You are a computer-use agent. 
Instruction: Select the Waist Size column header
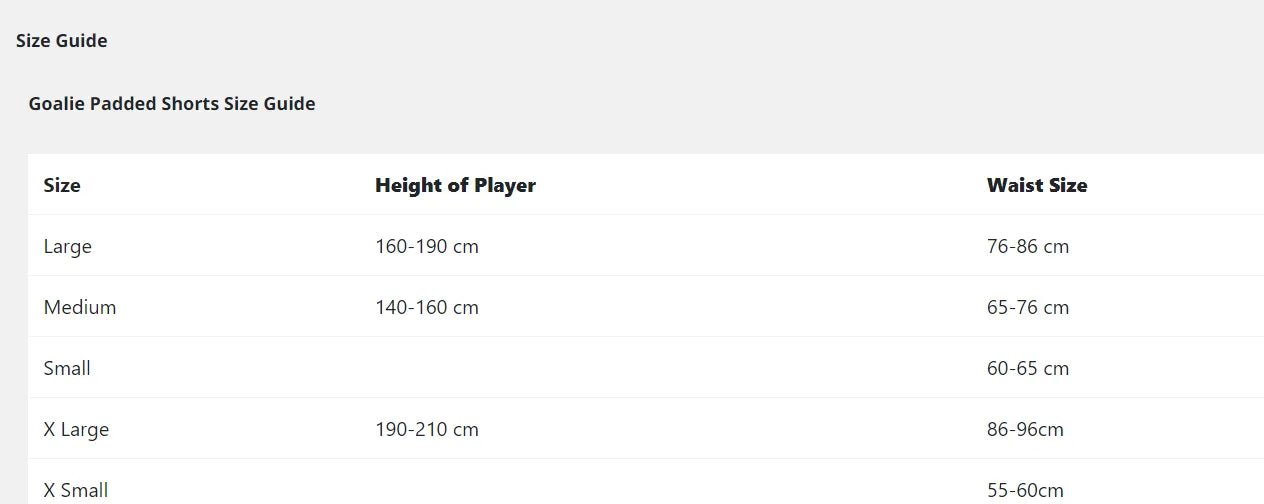pyautogui.click(x=1037, y=185)
